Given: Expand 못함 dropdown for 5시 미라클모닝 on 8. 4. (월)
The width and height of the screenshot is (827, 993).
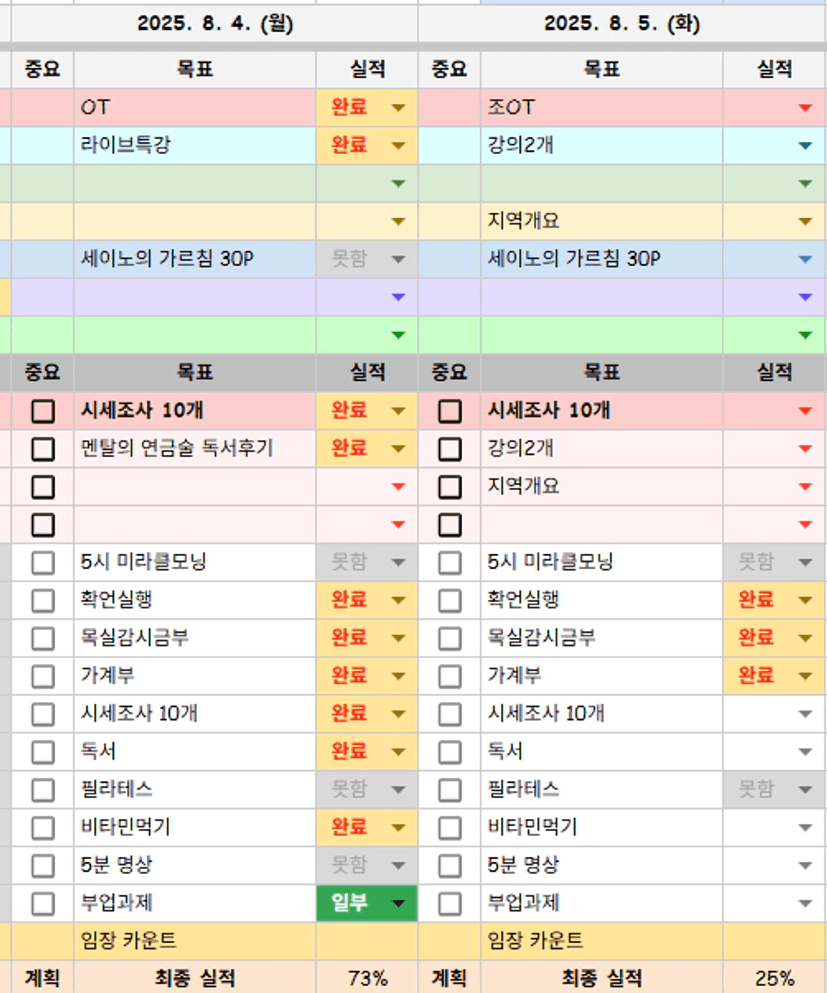Looking at the screenshot, I should (x=398, y=562).
